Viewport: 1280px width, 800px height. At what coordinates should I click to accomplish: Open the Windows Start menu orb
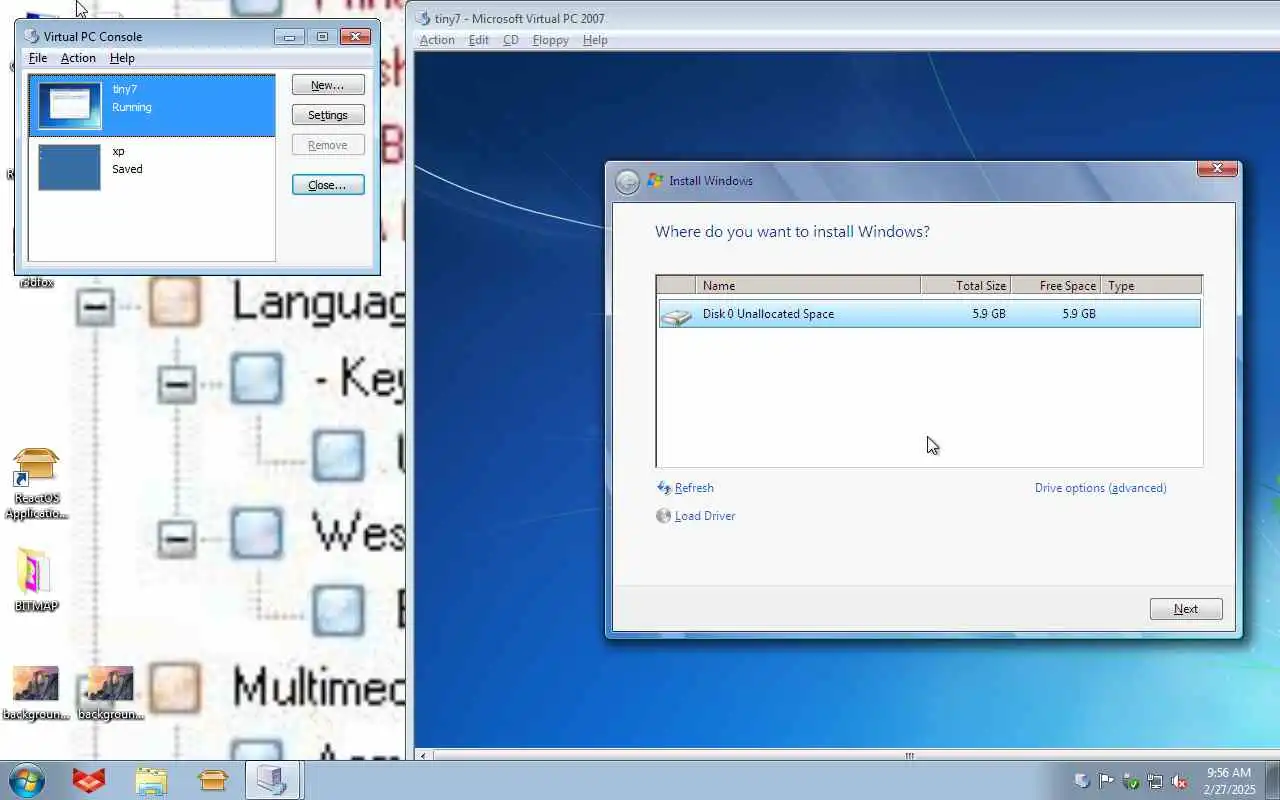click(x=27, y=780)
